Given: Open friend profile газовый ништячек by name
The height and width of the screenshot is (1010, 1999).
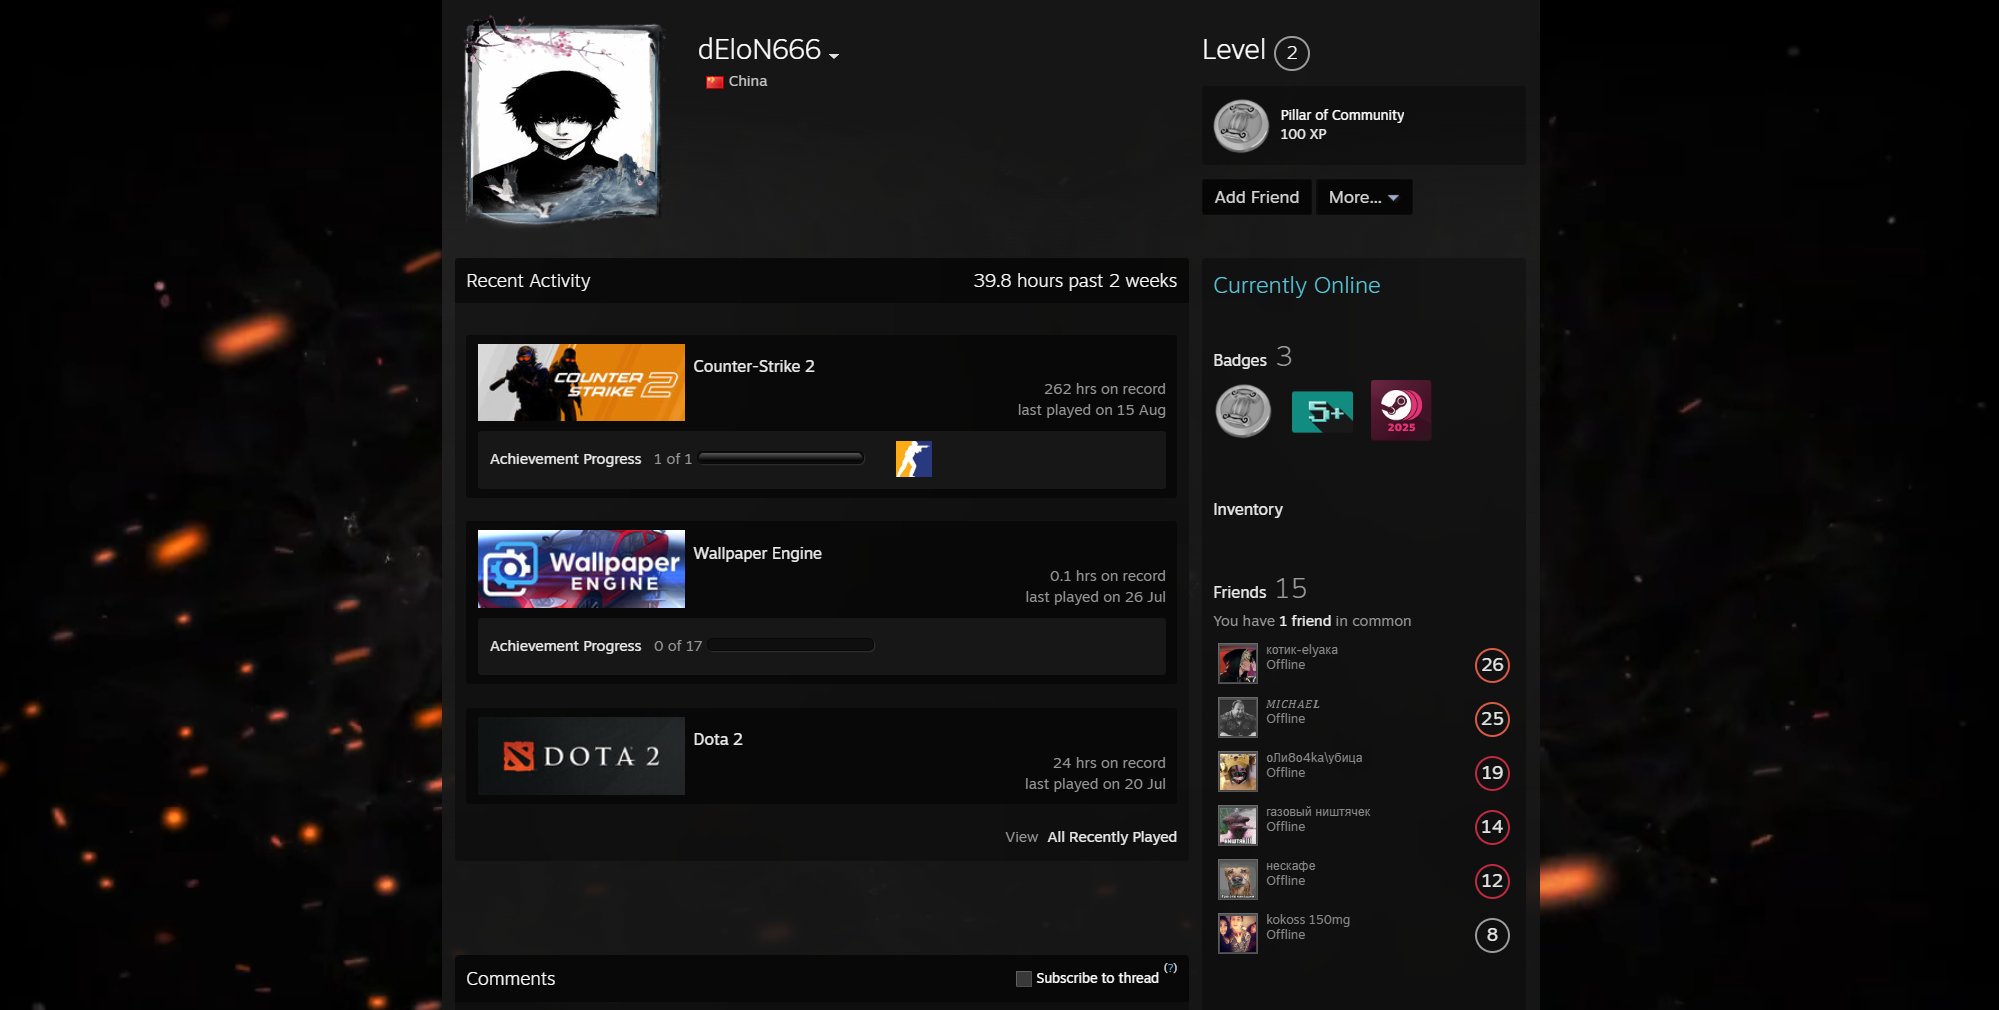Looking at the screenshot, I should click(1318, 812).
